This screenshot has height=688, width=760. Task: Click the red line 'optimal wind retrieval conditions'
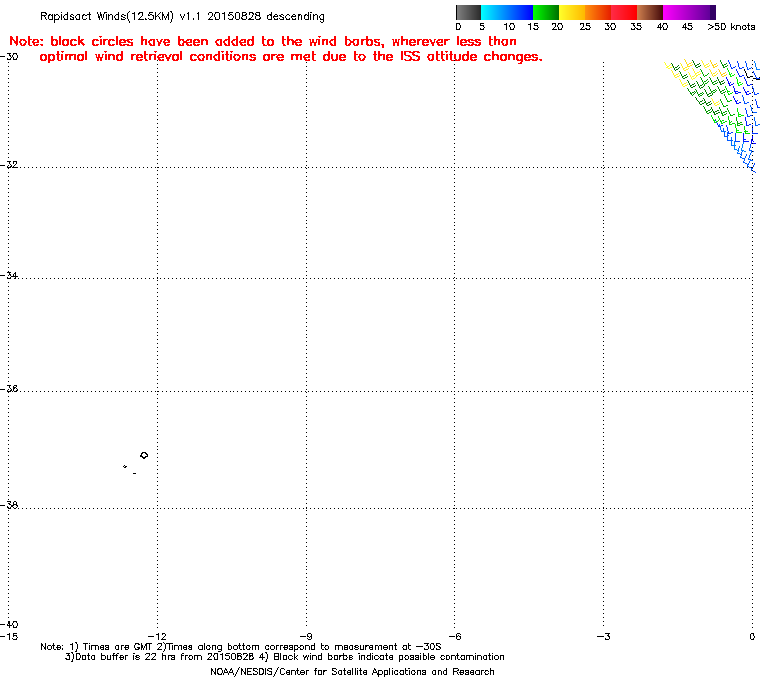click(291, 57)
